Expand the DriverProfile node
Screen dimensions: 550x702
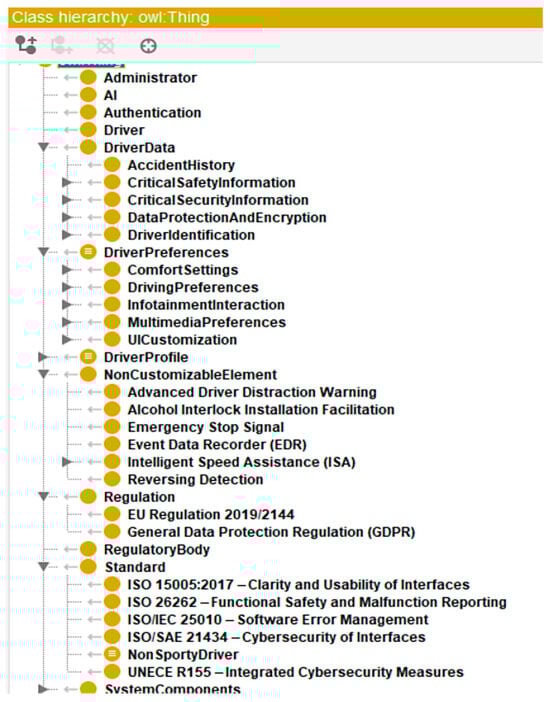tap(43, 357)
